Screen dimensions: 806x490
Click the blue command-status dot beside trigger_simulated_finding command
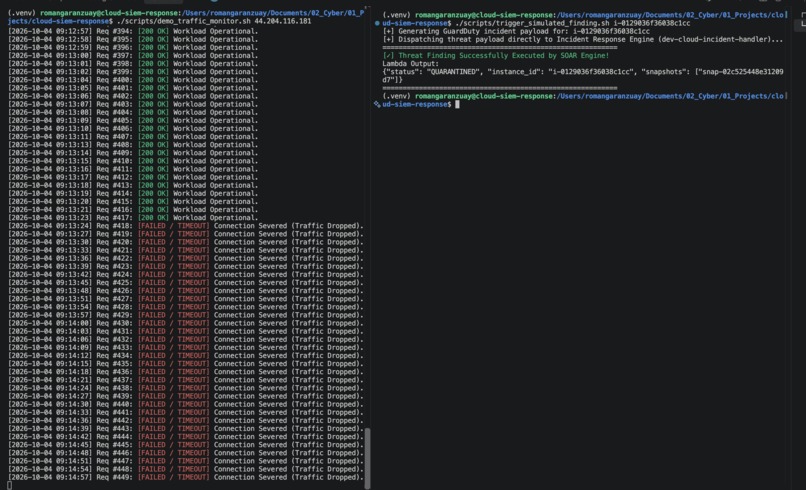[377, 23]
